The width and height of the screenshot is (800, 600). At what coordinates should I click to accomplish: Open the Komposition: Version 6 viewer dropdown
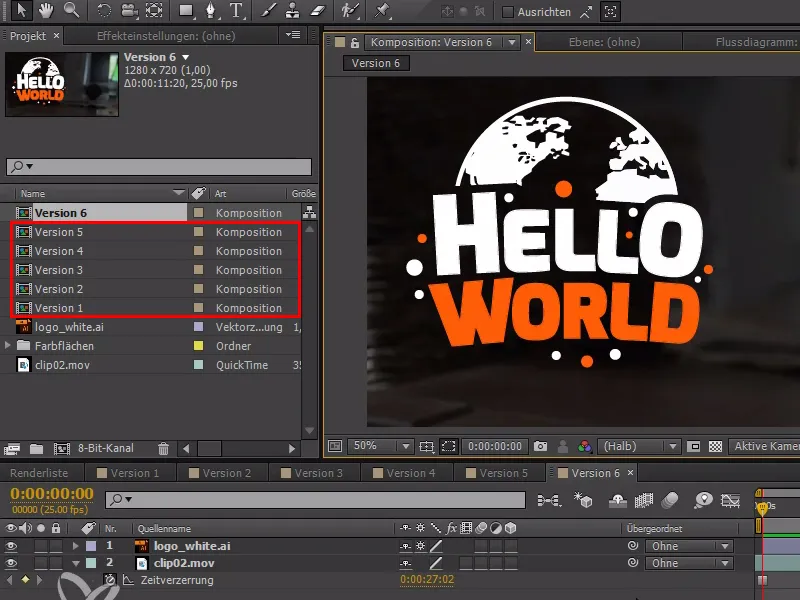click(x=512, y=42)
